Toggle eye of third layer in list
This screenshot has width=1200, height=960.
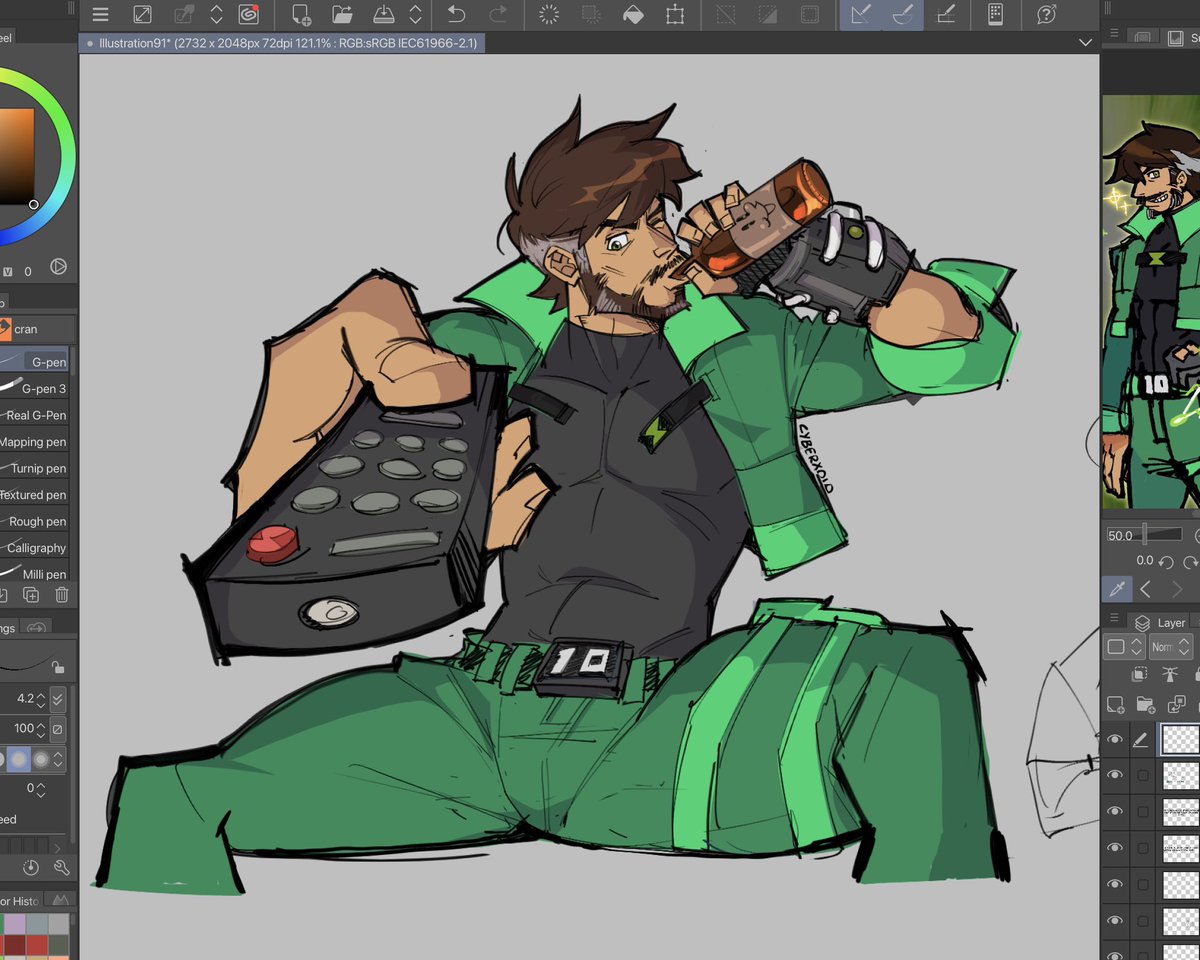click(x=1115, y=812)
